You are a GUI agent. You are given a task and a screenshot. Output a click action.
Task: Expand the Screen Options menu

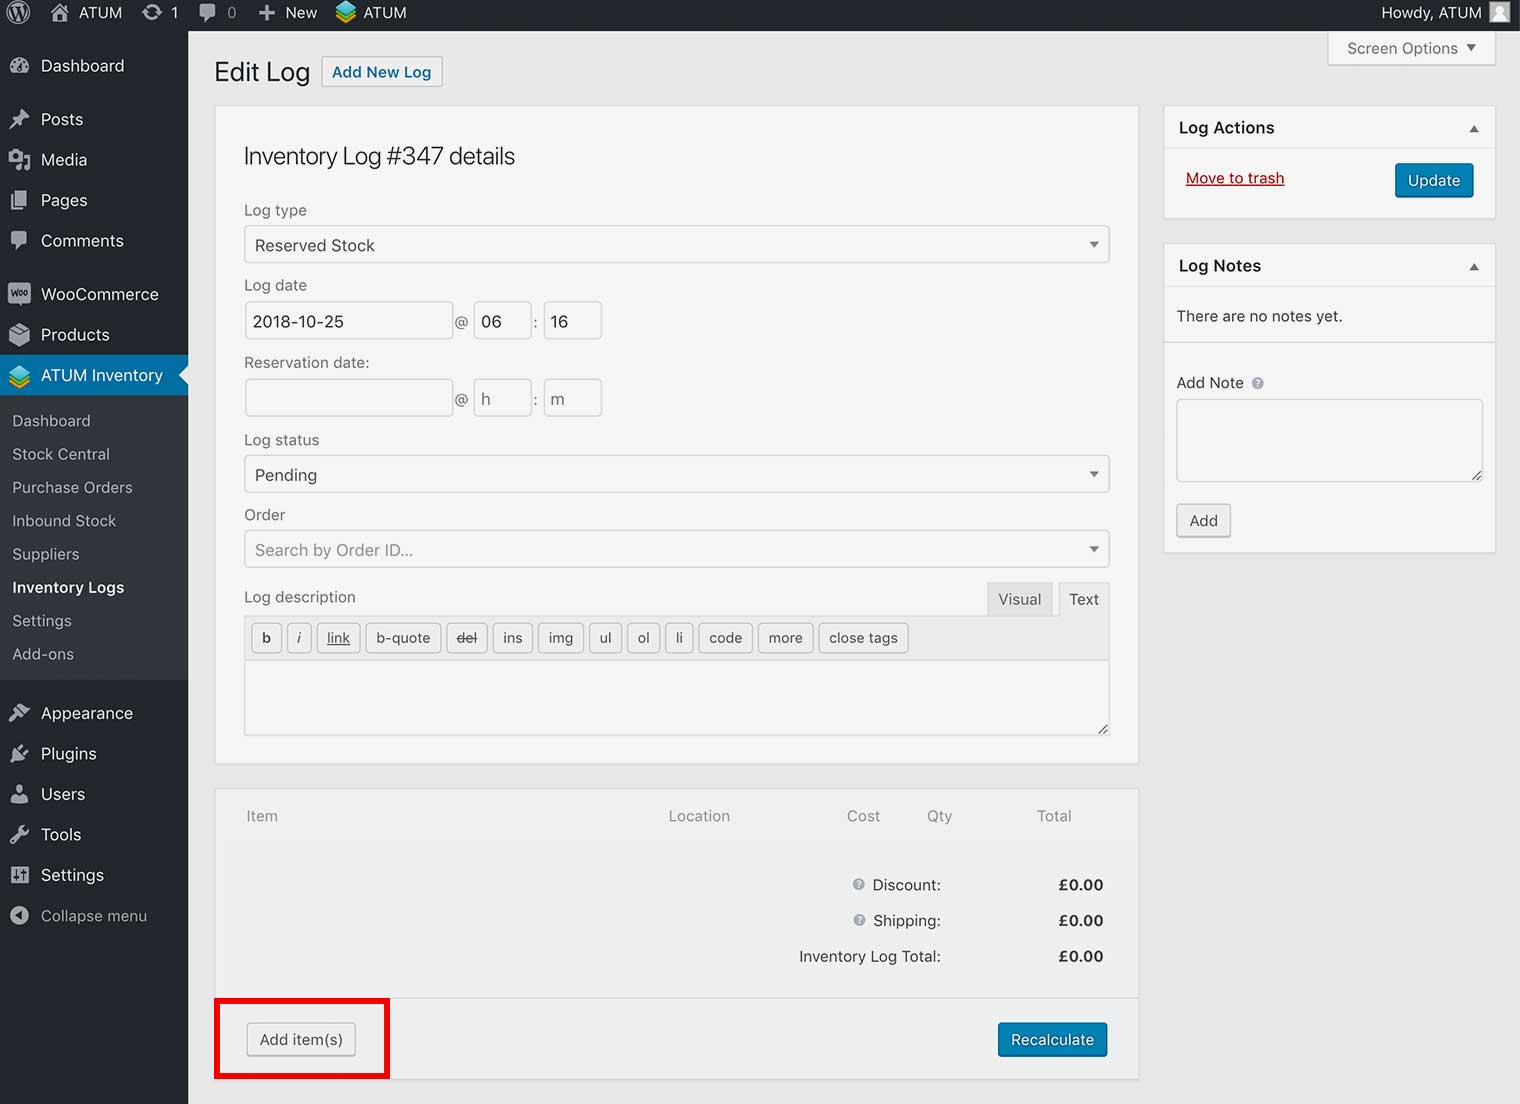coord(1410,48)
